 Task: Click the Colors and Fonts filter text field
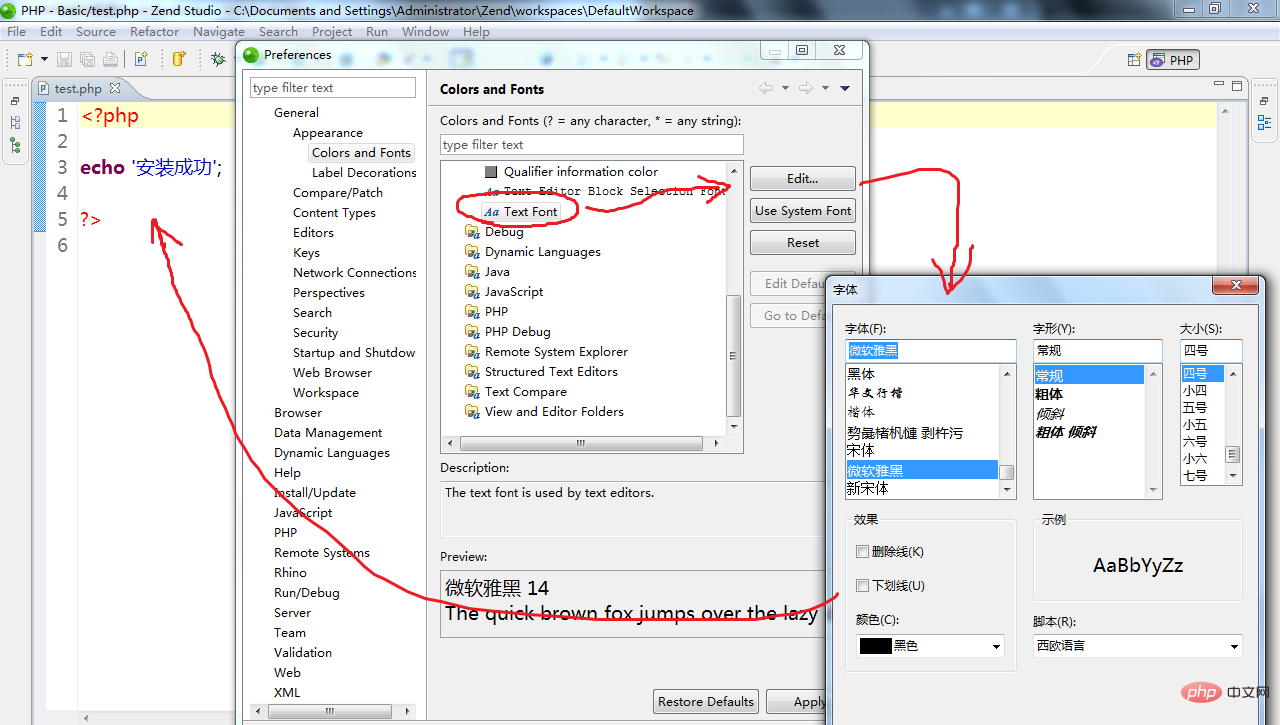coord(592,145)
